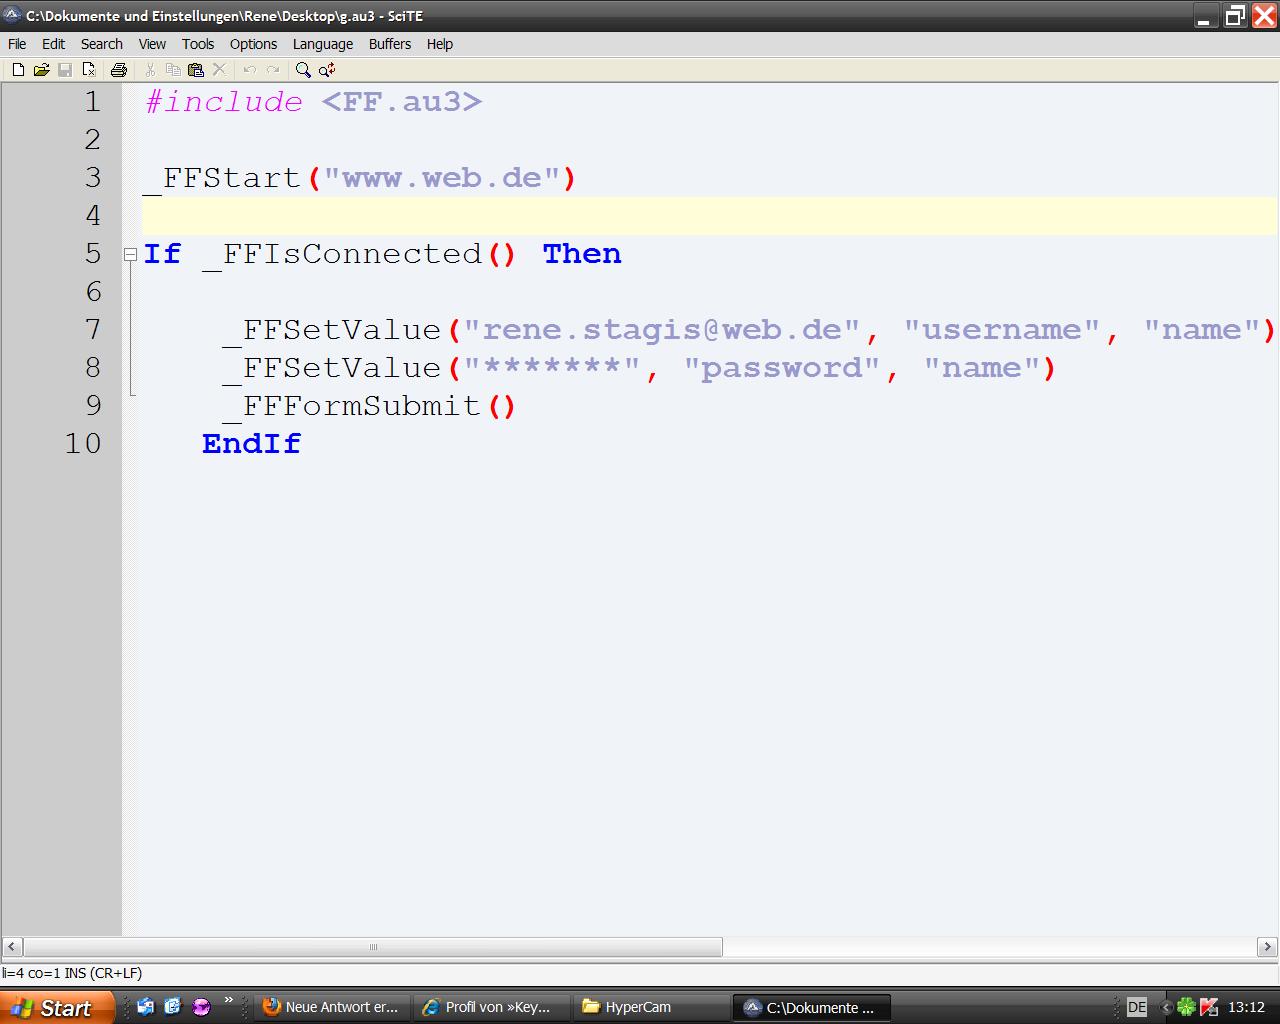Click the Save floppy disk icon
This screenshot has height=1024, width=1280.
[65, 70]
